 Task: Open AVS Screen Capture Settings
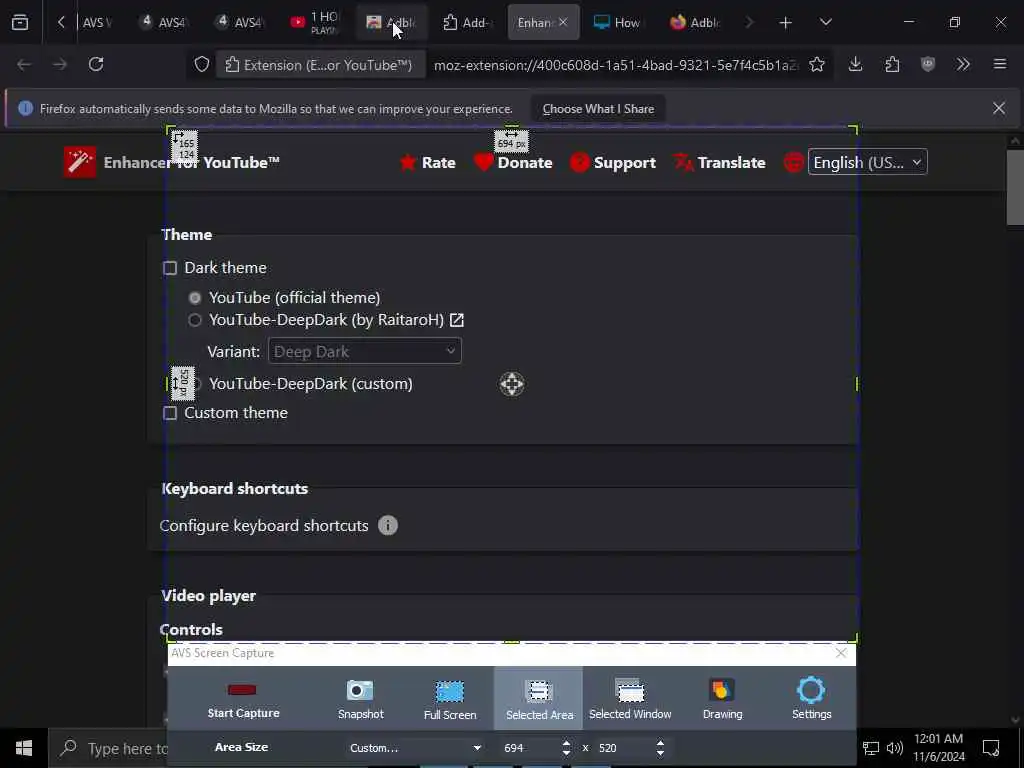[811, 699]
